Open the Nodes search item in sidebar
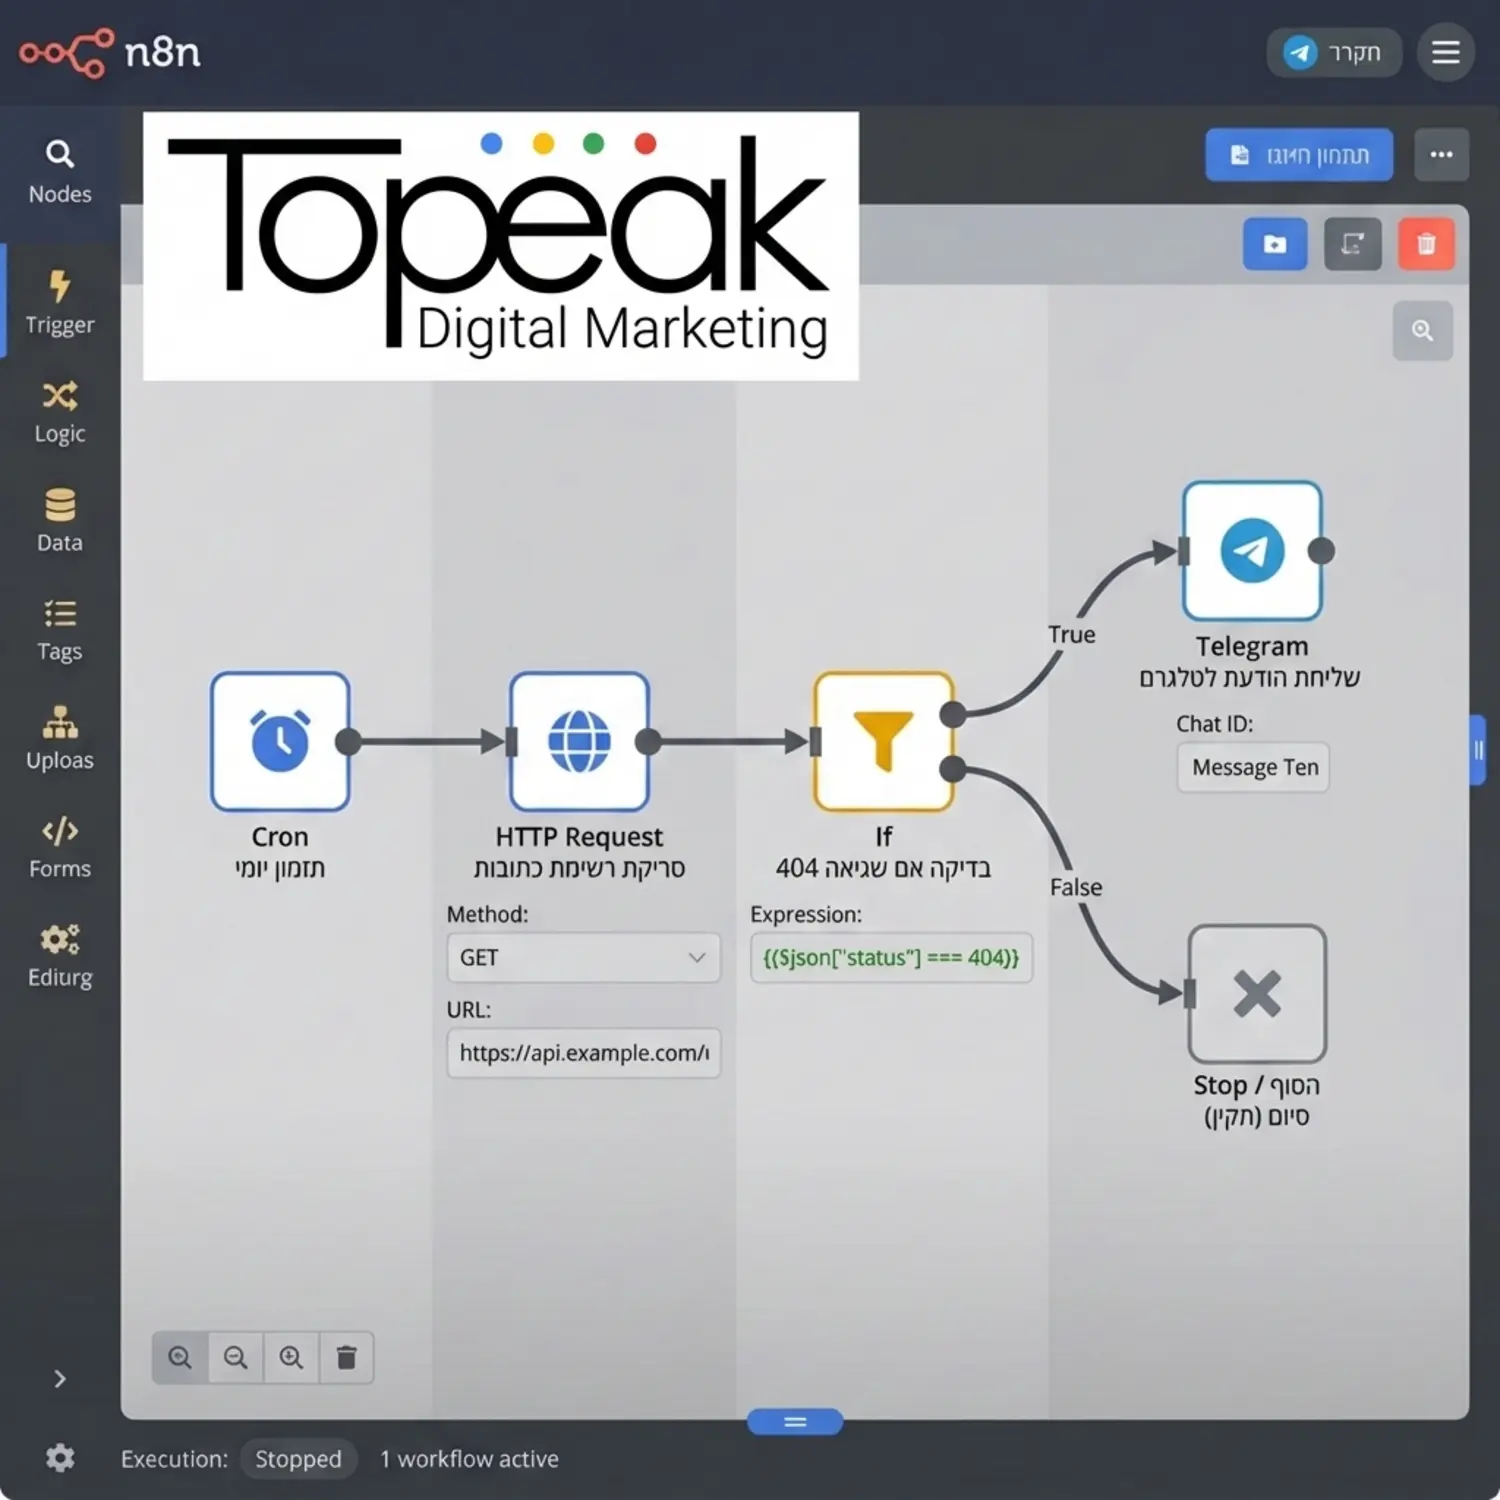Screen dimensions: 1500x1500 (60, 172)
